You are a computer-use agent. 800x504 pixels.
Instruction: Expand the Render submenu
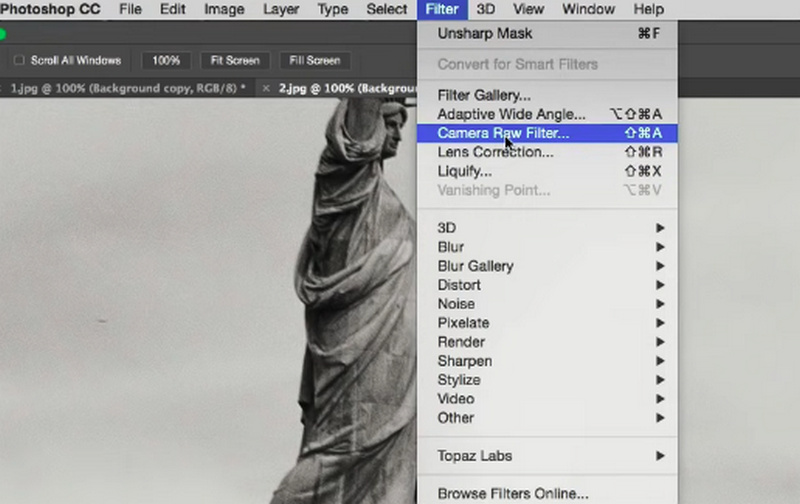click(x=547, y=342)
